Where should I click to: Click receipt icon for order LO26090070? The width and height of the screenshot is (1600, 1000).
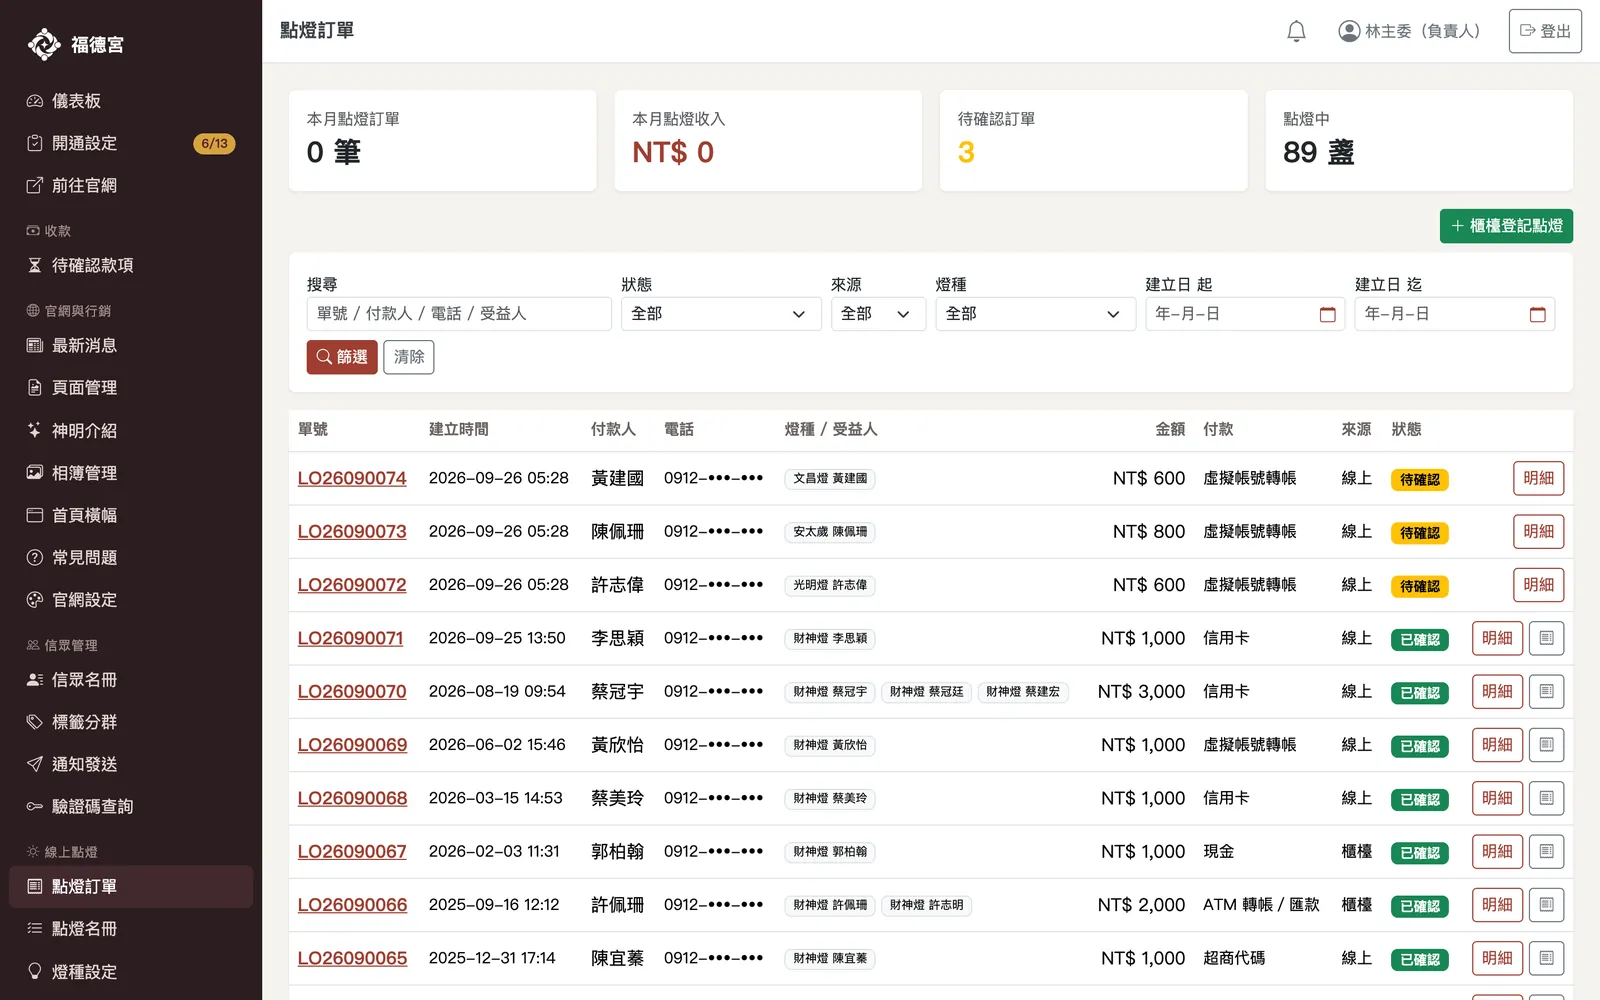1546,691
